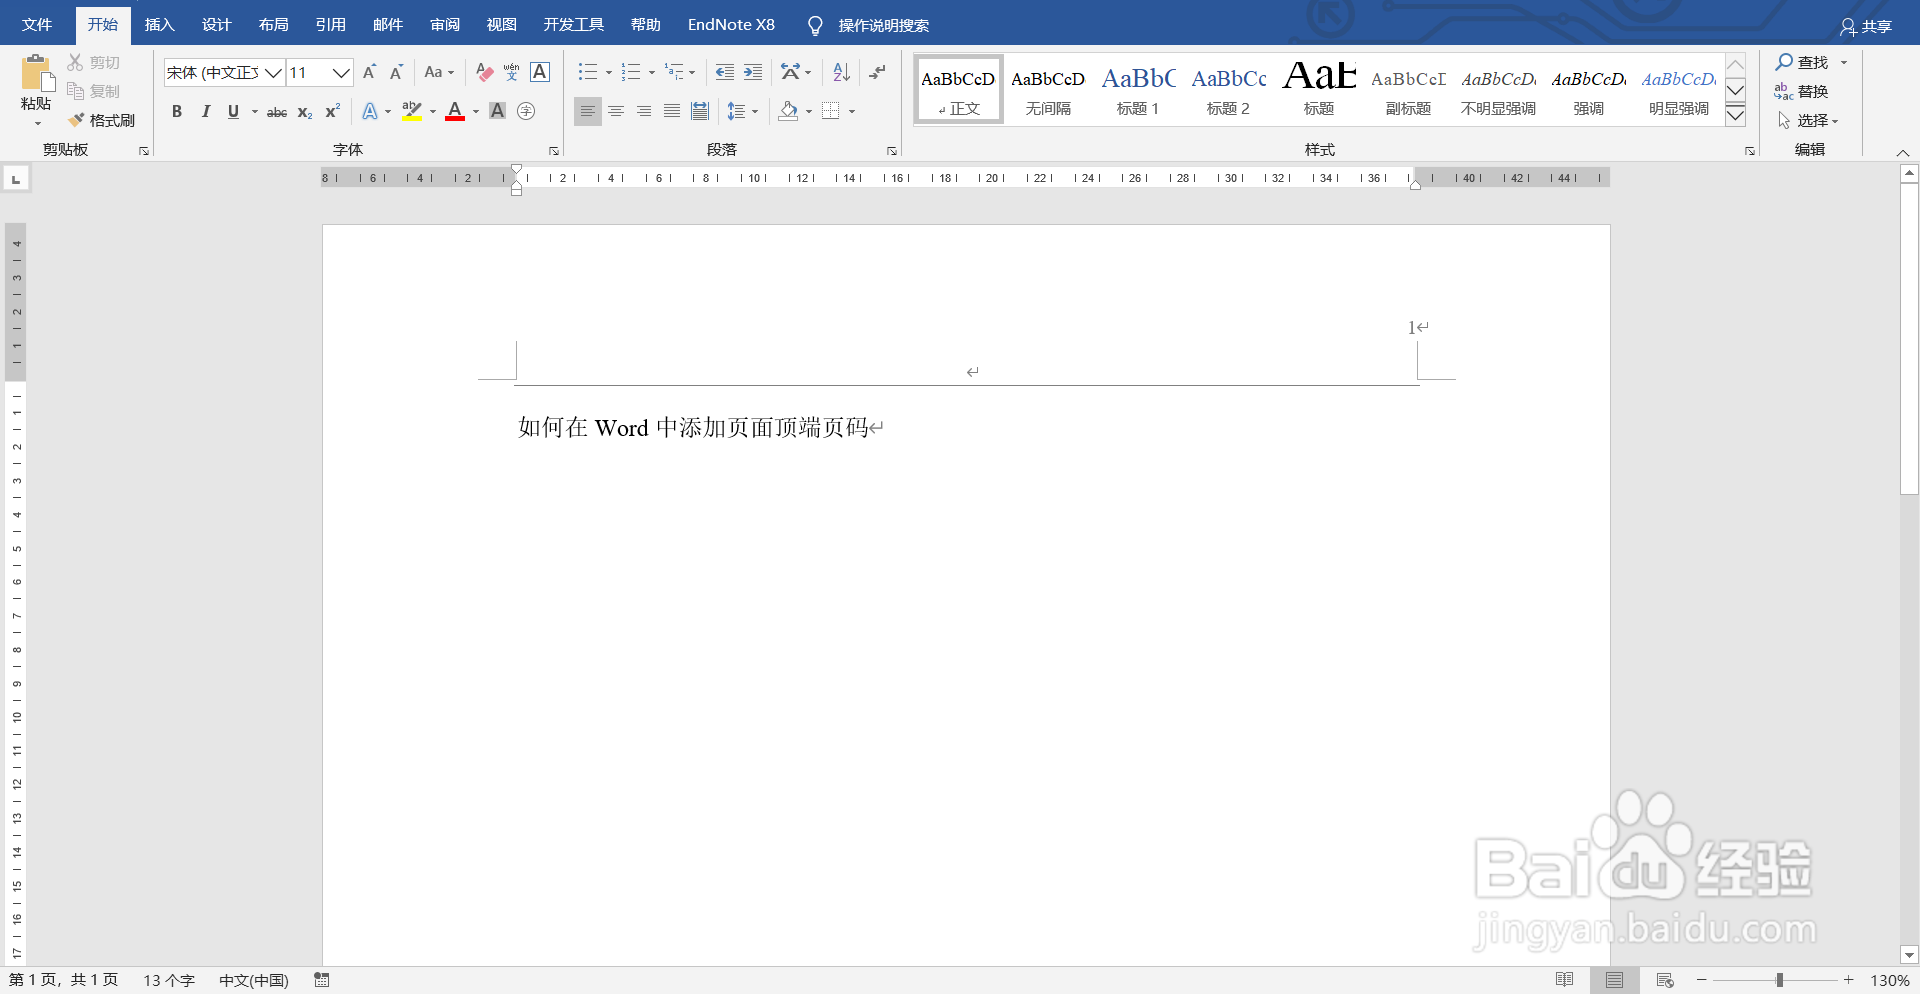Viewport: 1920px width, 994px height.
Task: Click the Sort icon in paragraph group
Action: pos(840,72)
